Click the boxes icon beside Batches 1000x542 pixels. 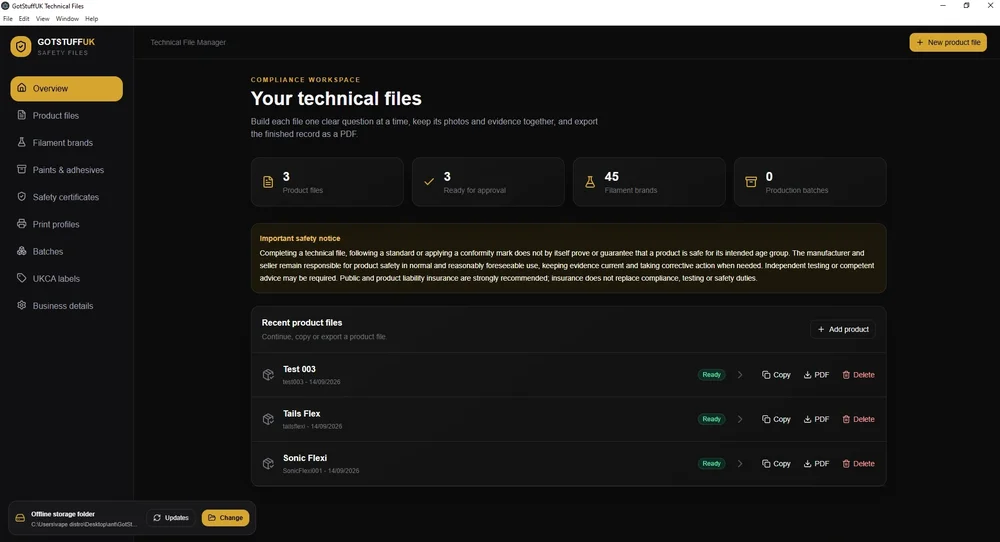22,251
